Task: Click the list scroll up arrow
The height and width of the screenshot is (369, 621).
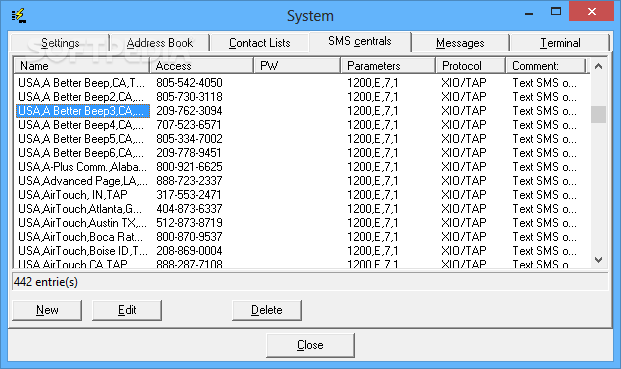Action: click(598, 66)
